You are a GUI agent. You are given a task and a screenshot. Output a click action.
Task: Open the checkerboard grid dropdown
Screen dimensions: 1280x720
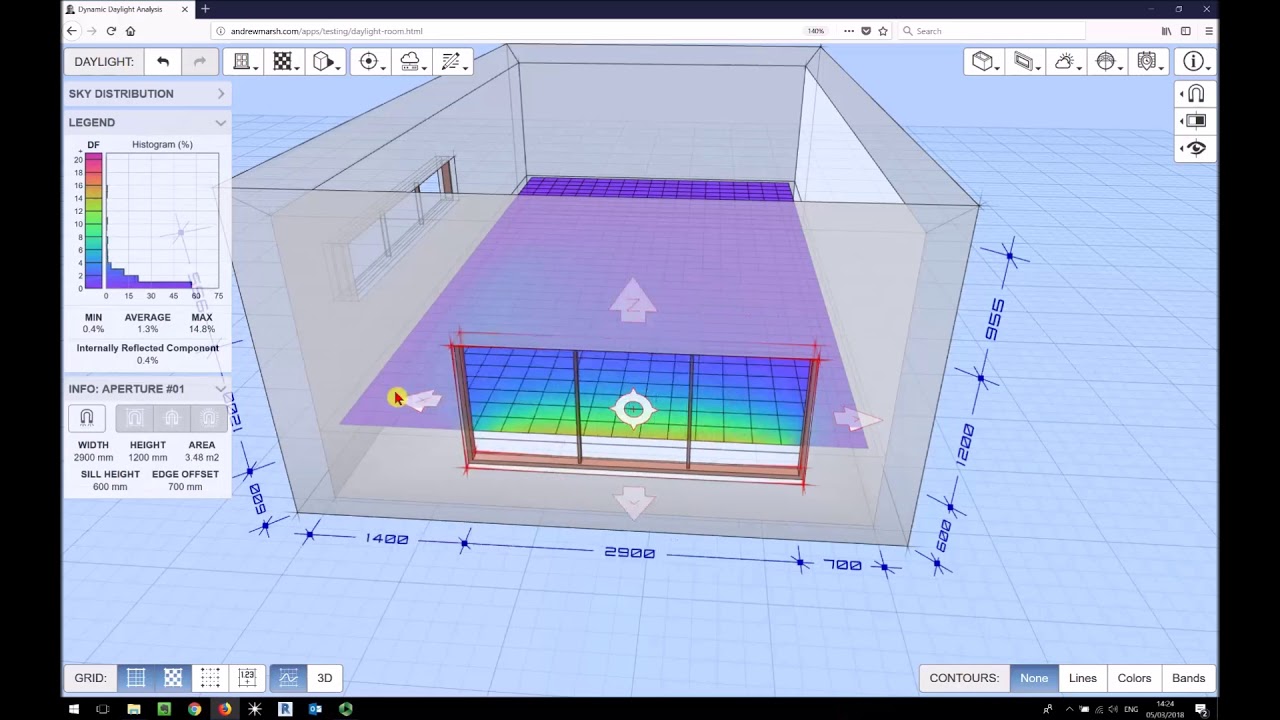284,62
